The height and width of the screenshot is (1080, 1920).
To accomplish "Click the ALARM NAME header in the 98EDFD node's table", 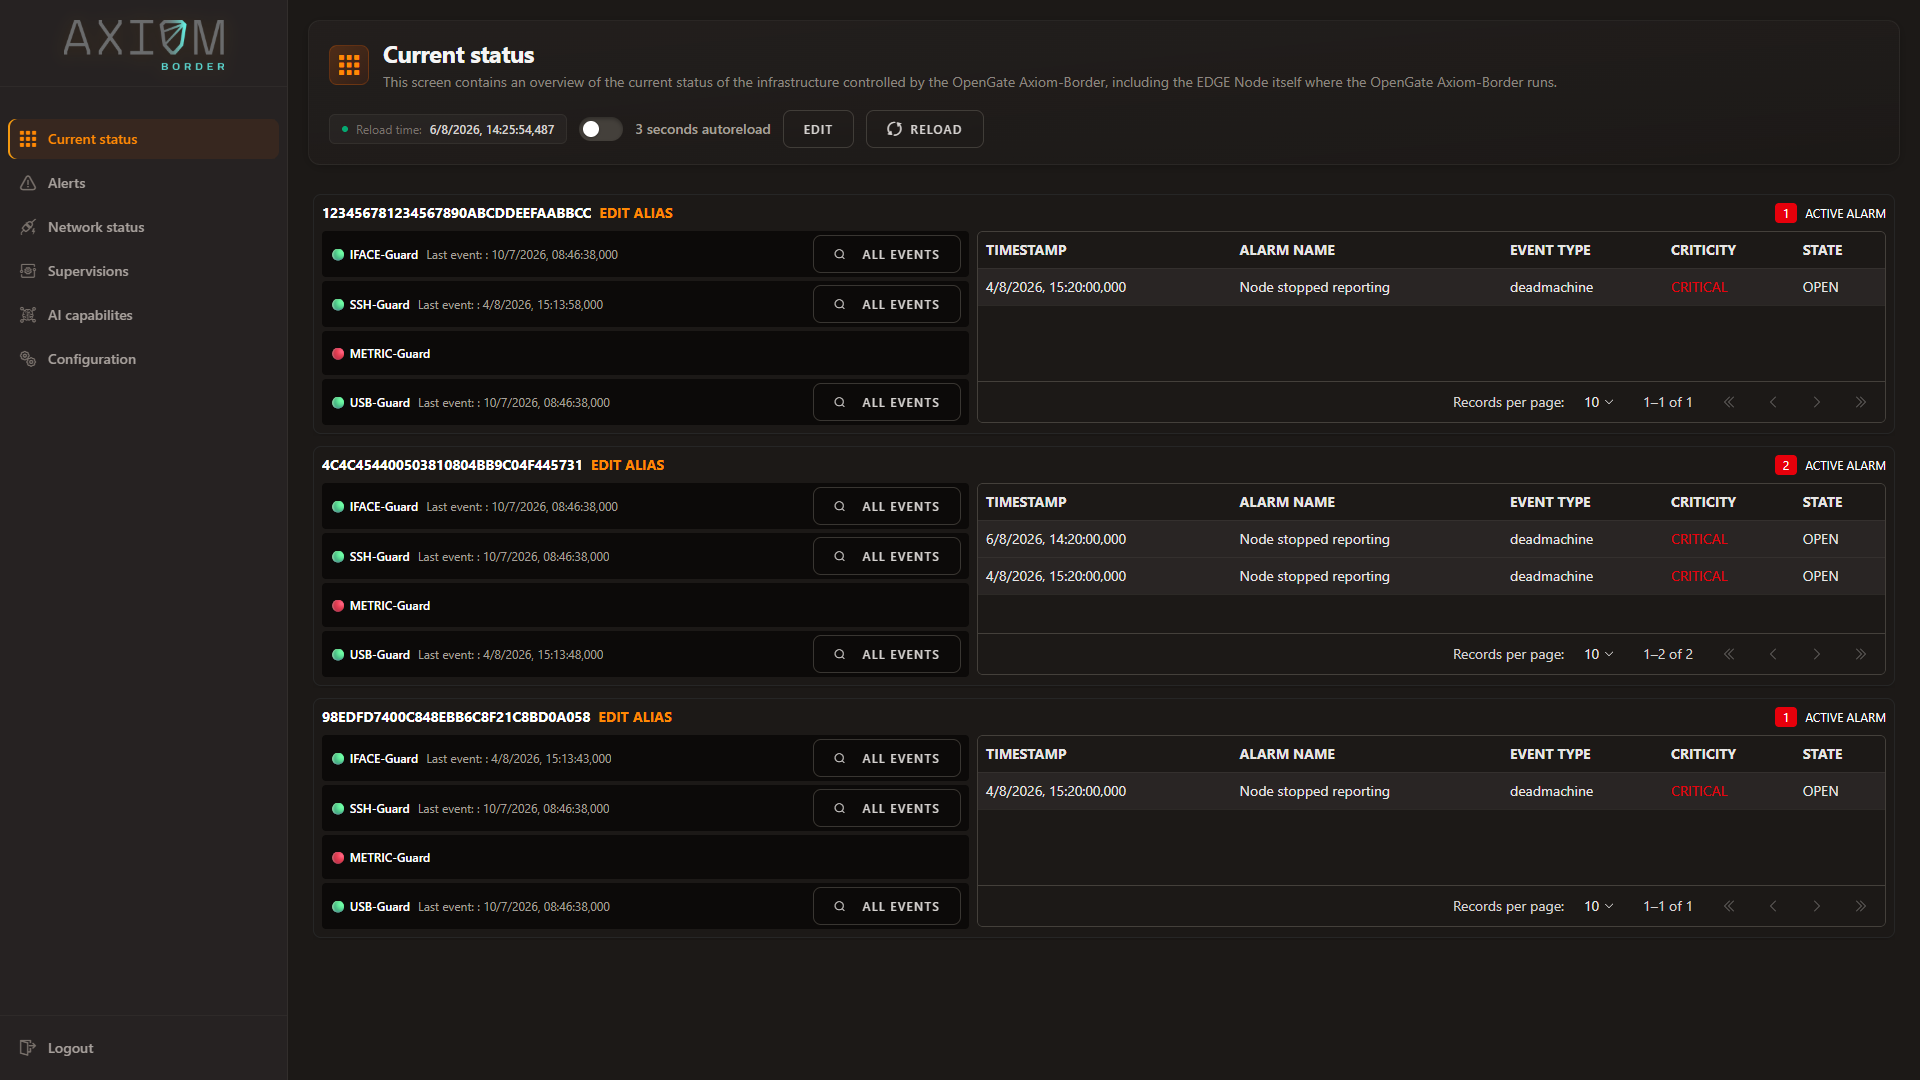I will click(1287, 754).
